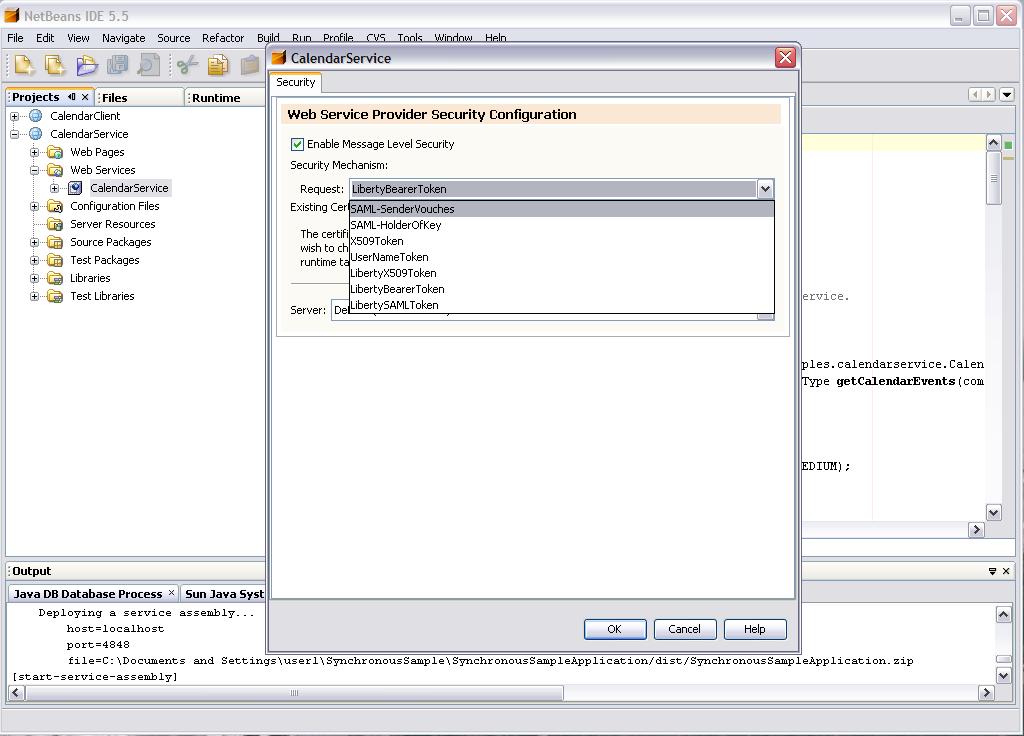This screenshot has width=1024, height=736.
Task: Click OK in CalendarService dialog
Action: [x=615, y=629]
